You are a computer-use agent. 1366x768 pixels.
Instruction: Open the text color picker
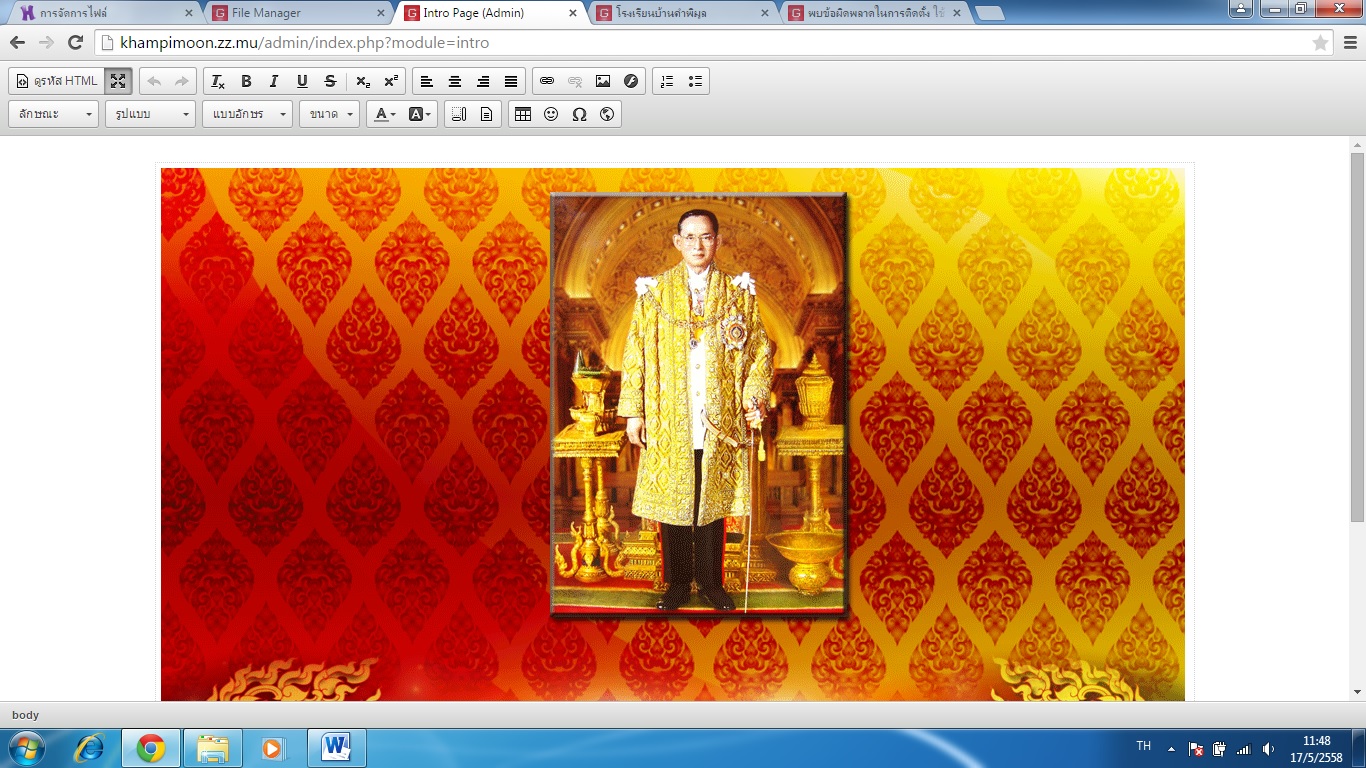tap(384, 114)
